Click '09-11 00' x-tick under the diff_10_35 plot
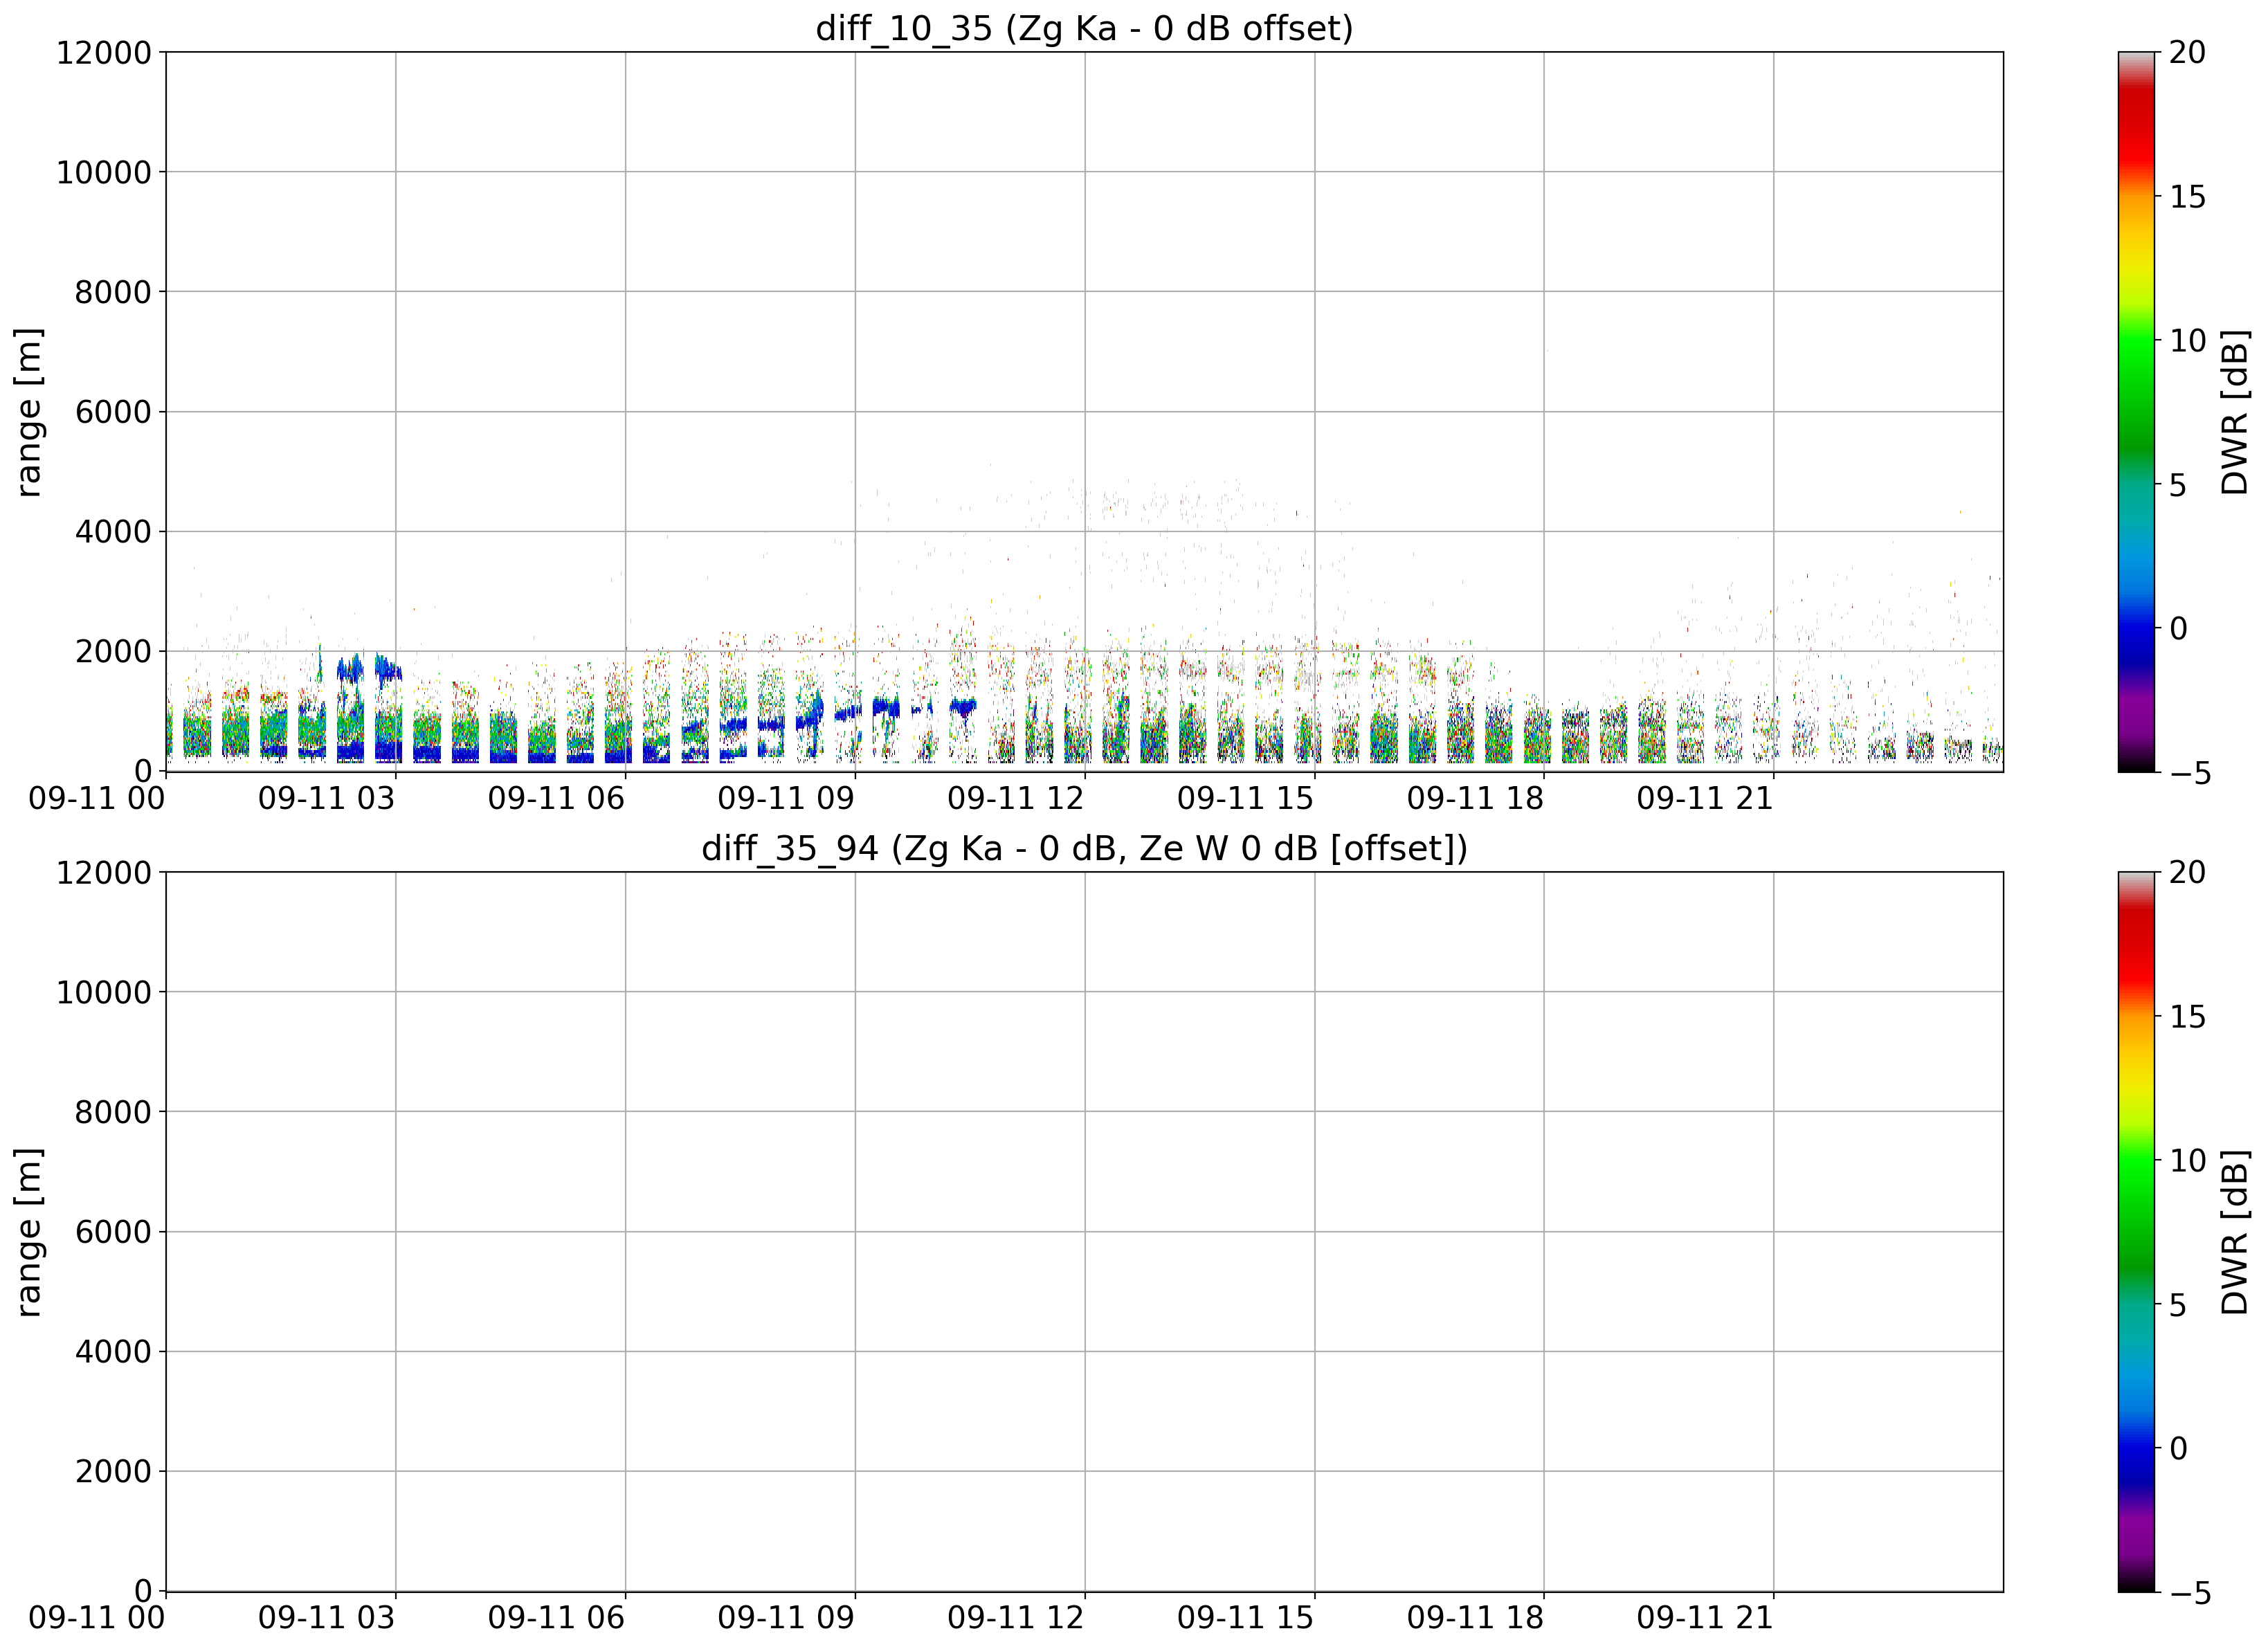This screenshot has width=2268, height=1649. click(97, 798)
